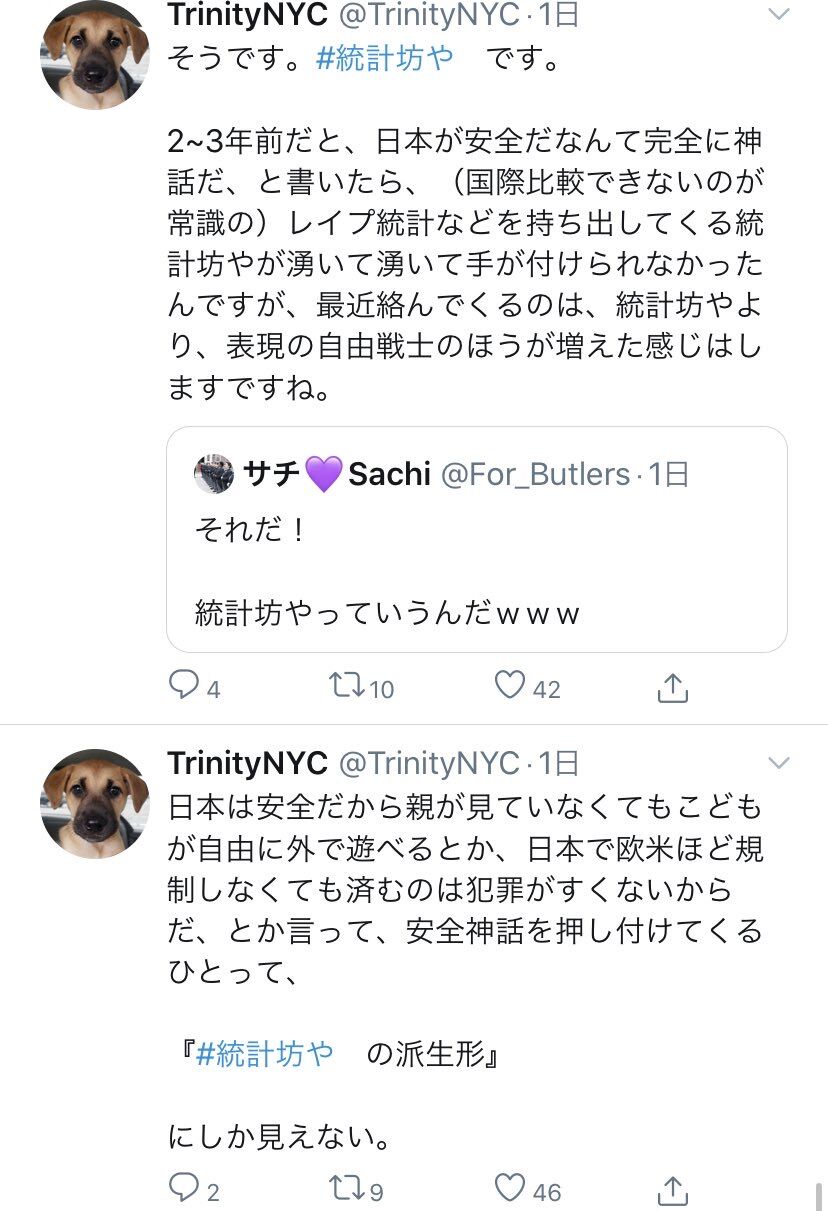Screen dimensions: 828x1211
Task: Click the scrollbar at the right edge
Action: click(819, 1195)
